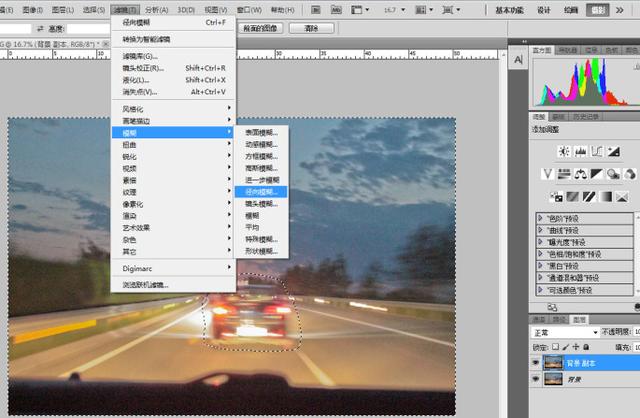The height and width of the screenshot is (418, 640).
Task: Add a Curves adjustment icon
Action: (x=597, y=151)
